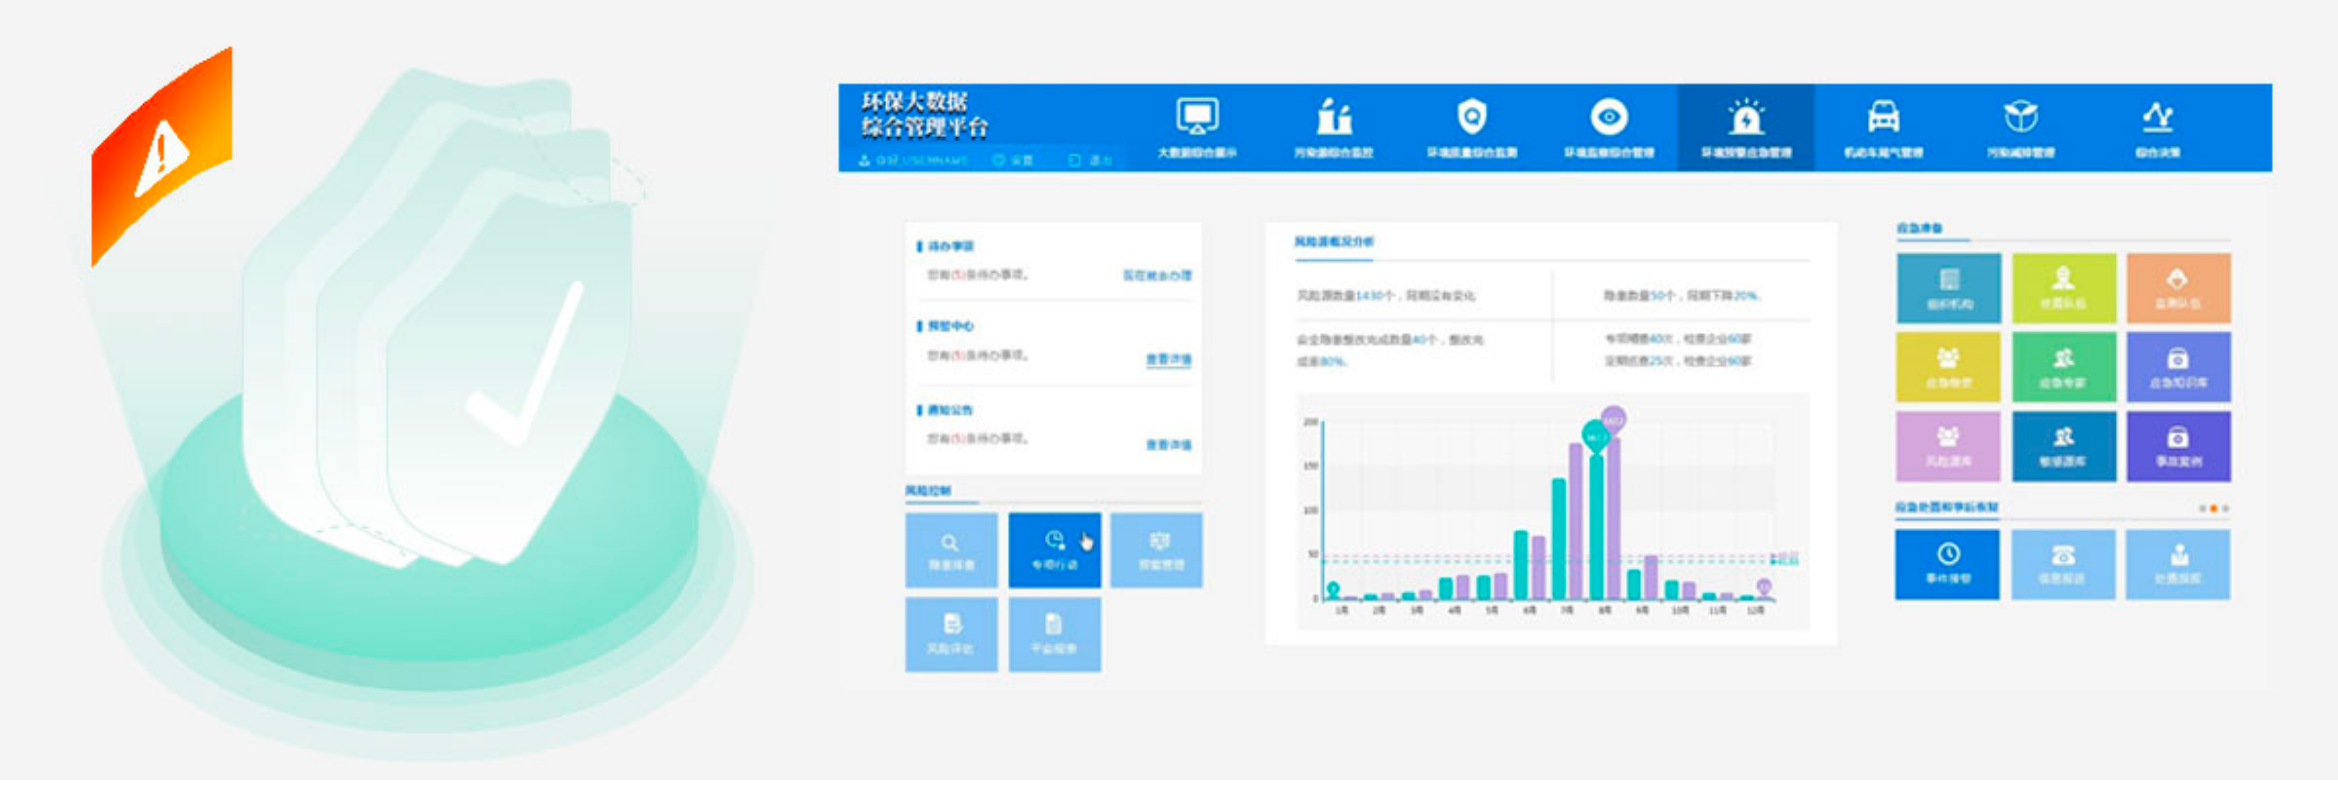This screenshot has width=2338, height=792.
Task: Open the telephone icon tile 信息报送
Action: 2063,564
